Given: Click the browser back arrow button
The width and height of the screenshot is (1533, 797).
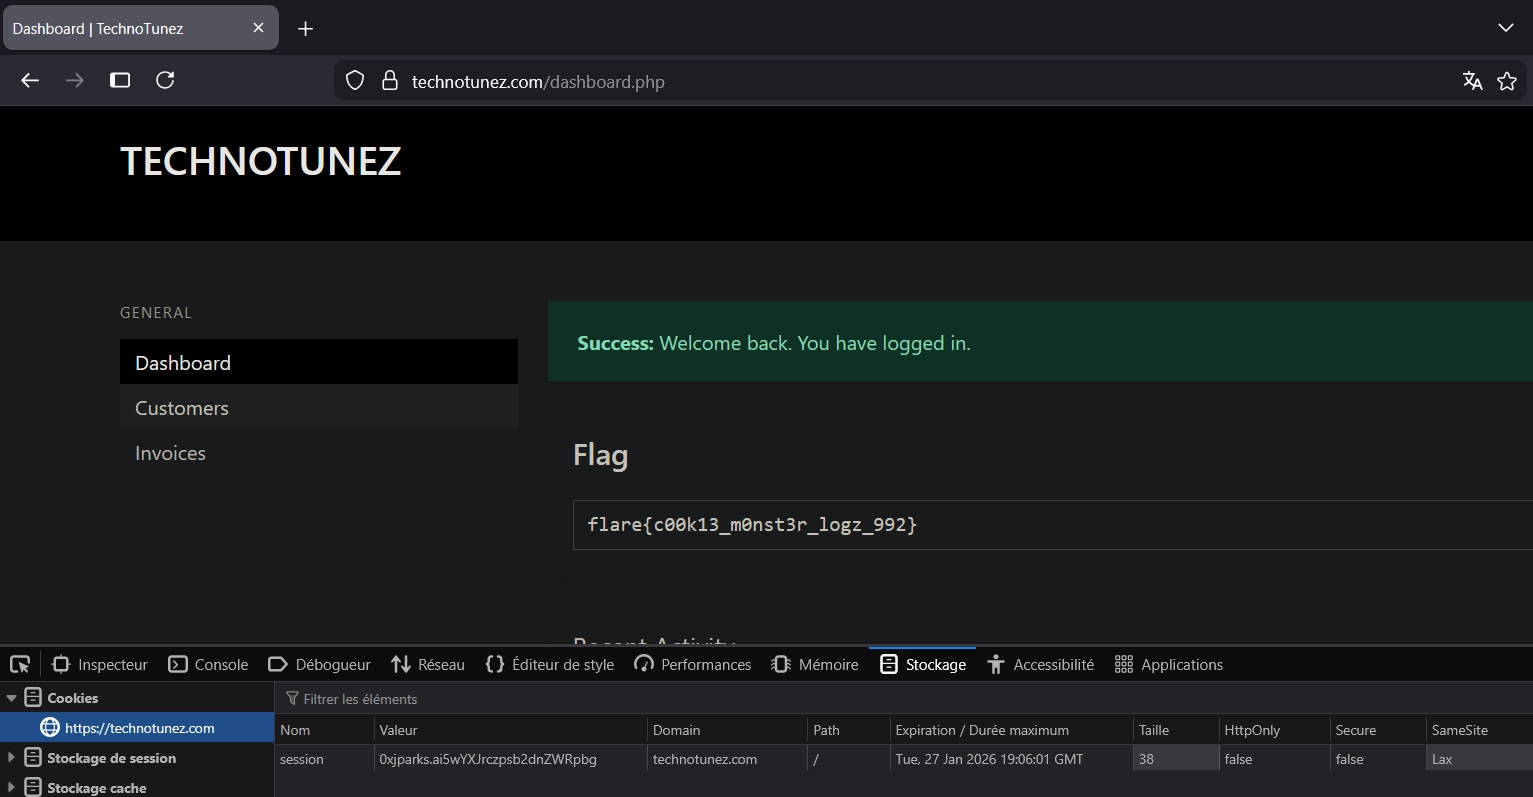Looking at the screenshot, I should click(30, 80).
